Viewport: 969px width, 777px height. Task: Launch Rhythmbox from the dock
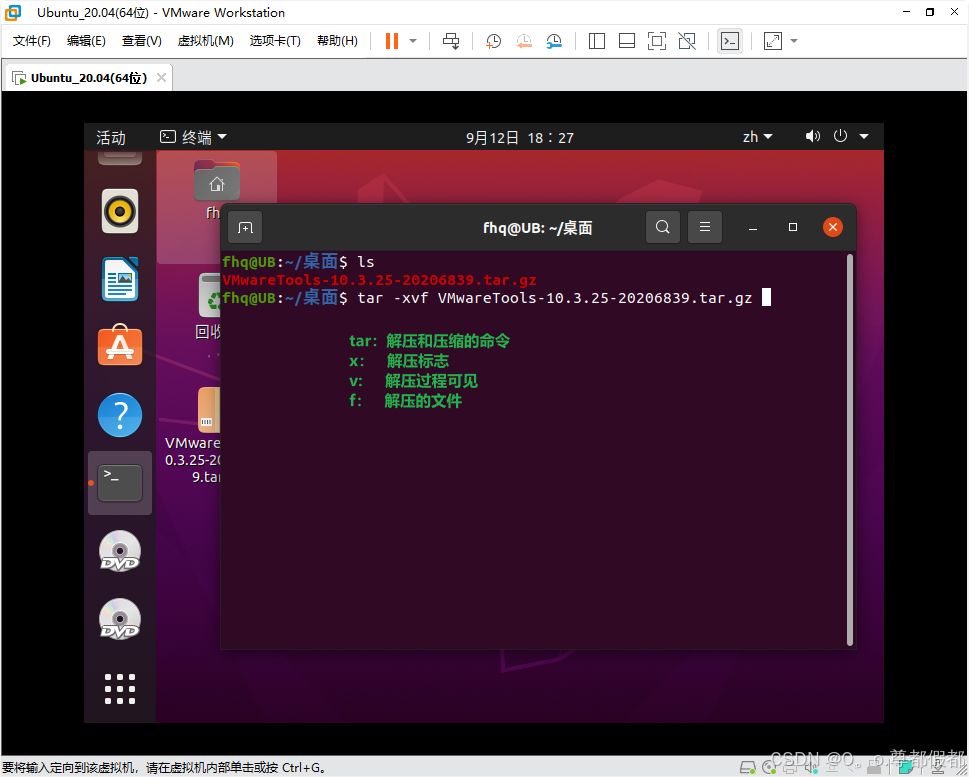point(120,211)
